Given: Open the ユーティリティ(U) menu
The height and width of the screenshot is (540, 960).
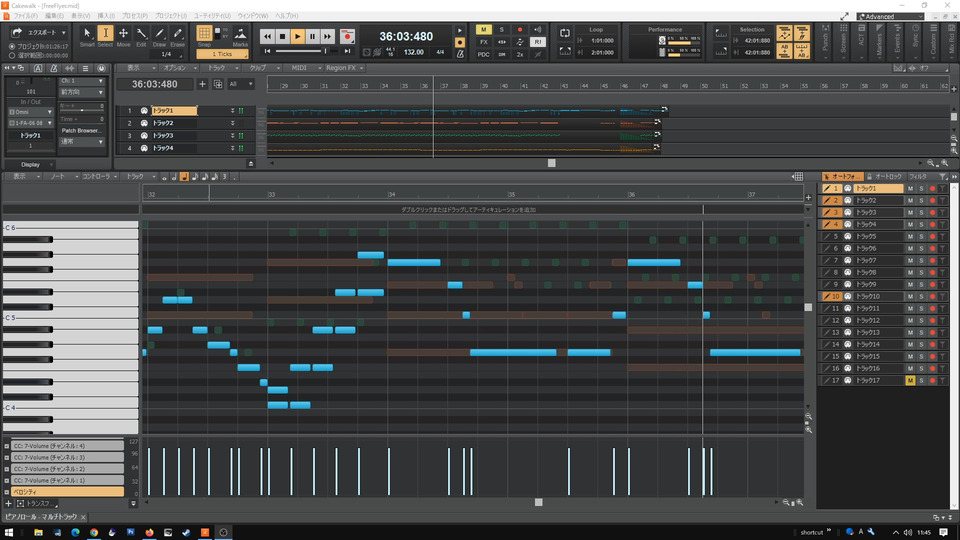Looking at the screenshot, I should tap(212, 16).
